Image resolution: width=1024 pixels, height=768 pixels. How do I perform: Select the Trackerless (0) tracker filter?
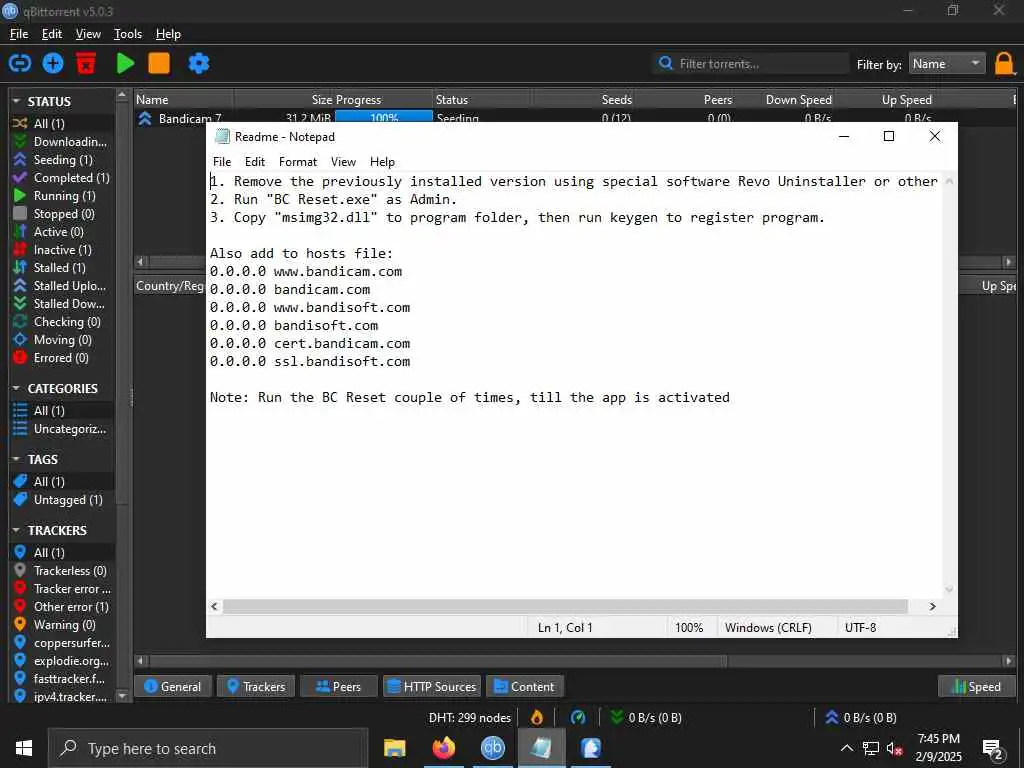pos(63,571)
